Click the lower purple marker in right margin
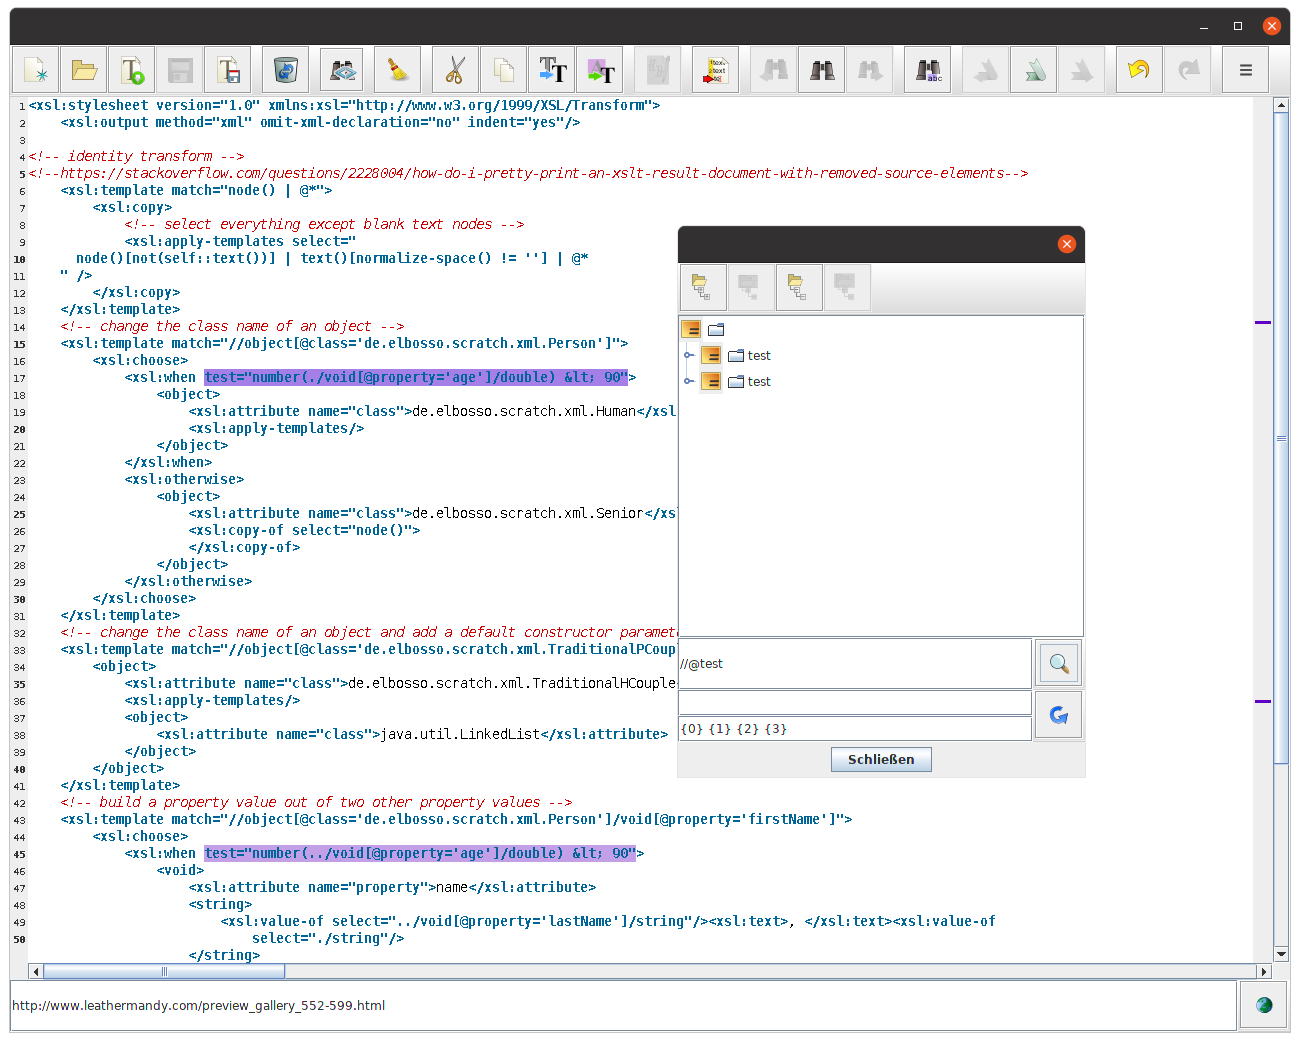Screen dimensions: 1300x1042 [1263, 701]
